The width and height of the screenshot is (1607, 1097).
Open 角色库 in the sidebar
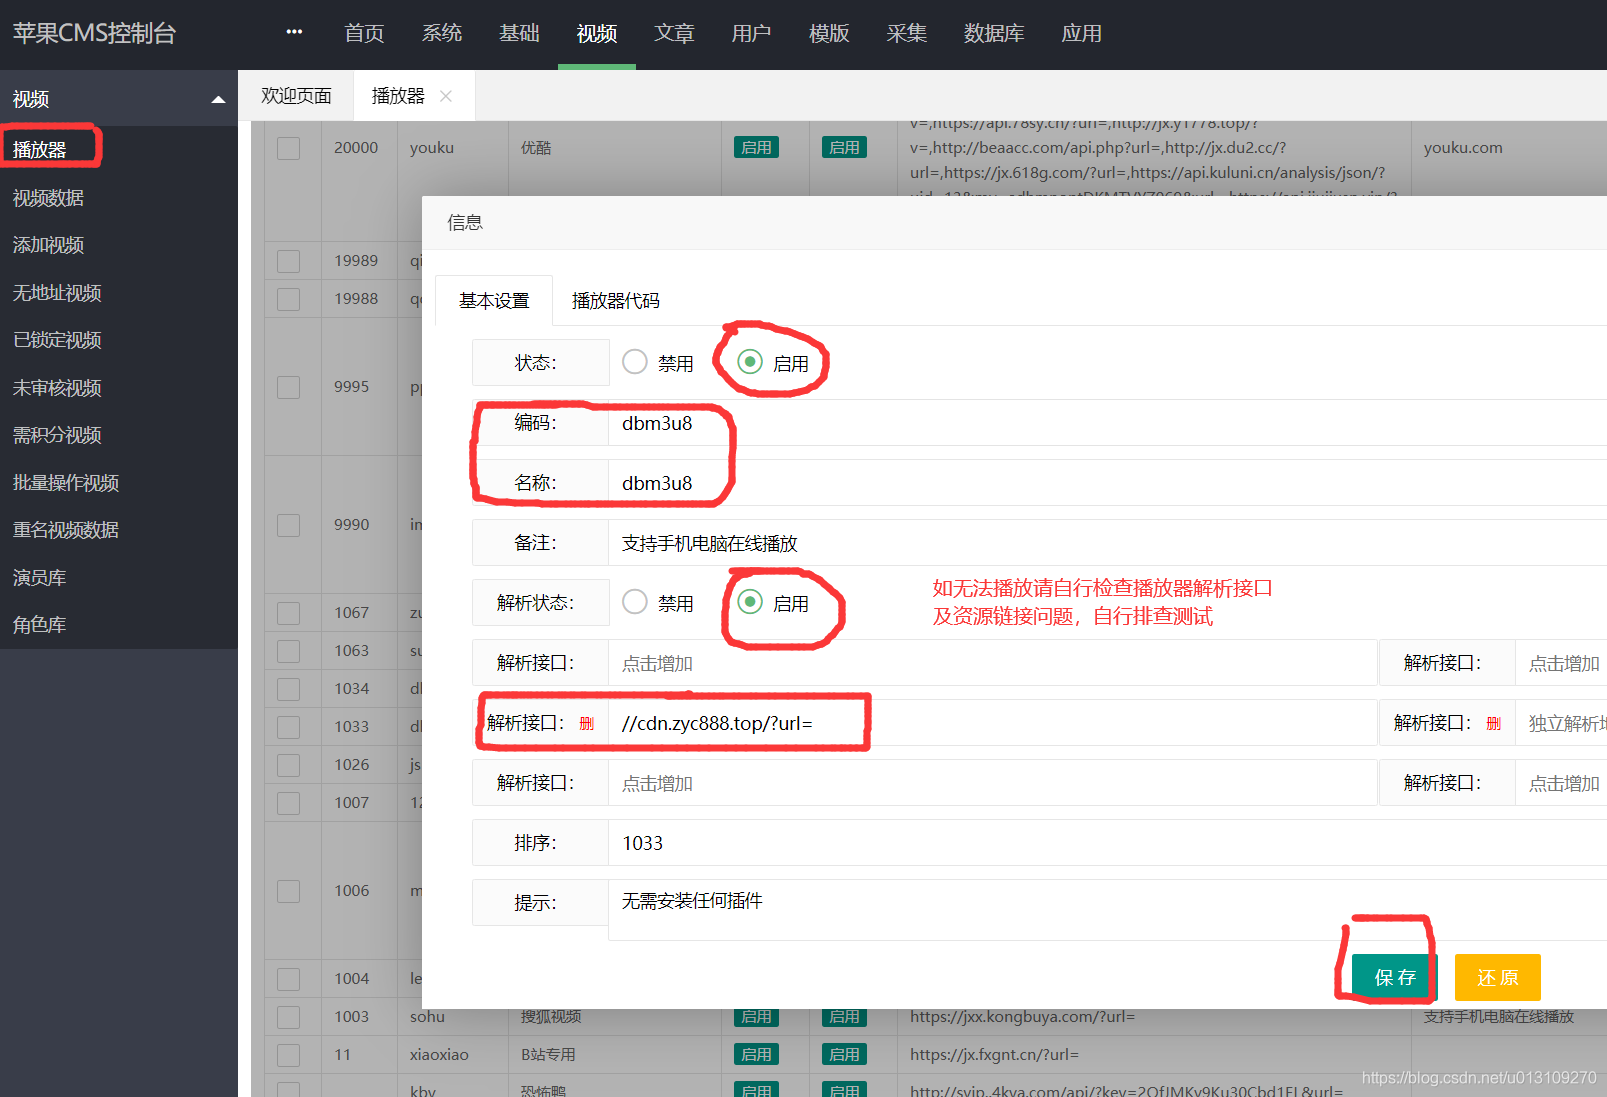(40, 625)
